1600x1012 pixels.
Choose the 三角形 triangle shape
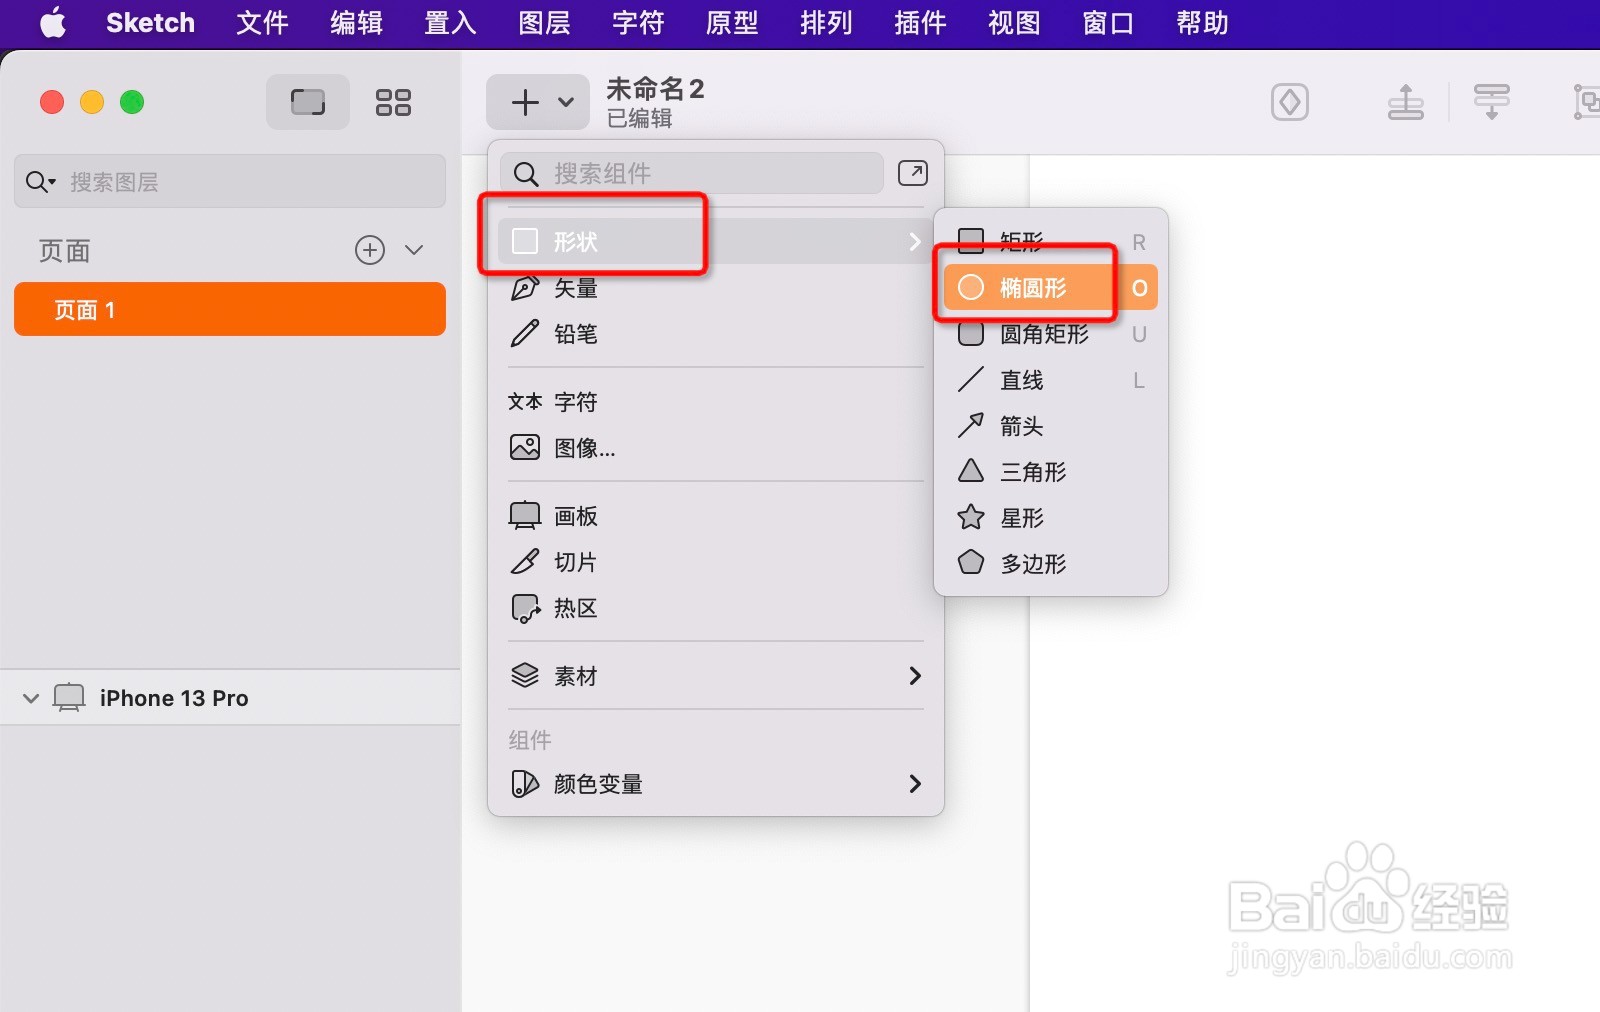1051,472
